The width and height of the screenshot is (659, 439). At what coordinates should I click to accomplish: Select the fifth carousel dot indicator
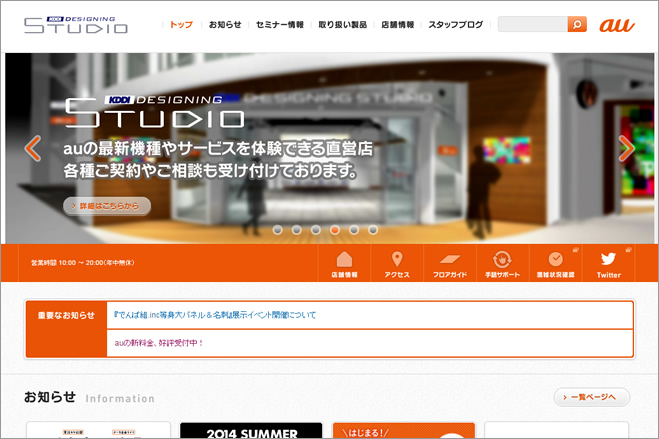click(x=354, y=230)
